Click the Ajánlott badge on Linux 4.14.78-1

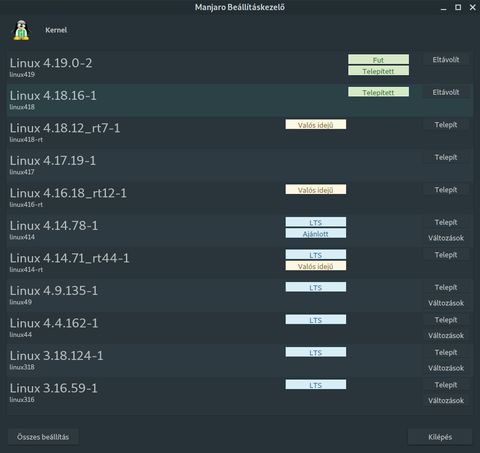(x=316, y=233)
